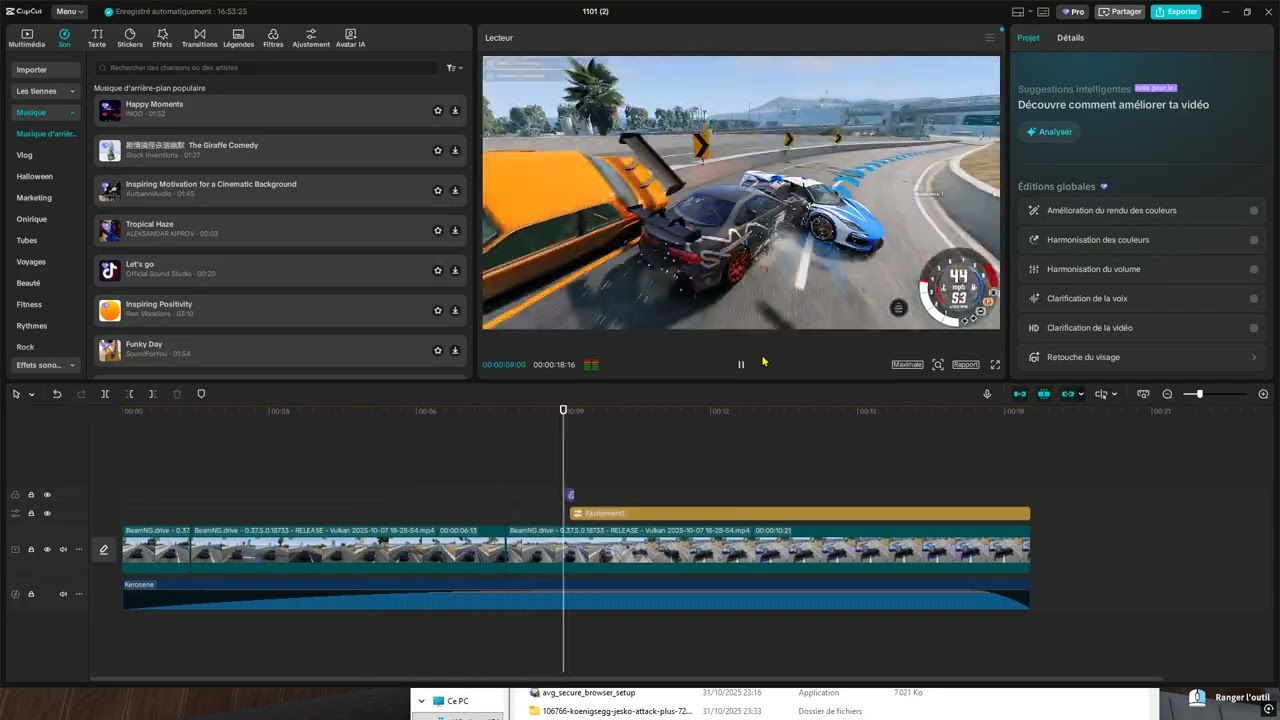Zoom out of the timeline
The height and width of the screenshot is (720, 1280).
pos(1167,394)
